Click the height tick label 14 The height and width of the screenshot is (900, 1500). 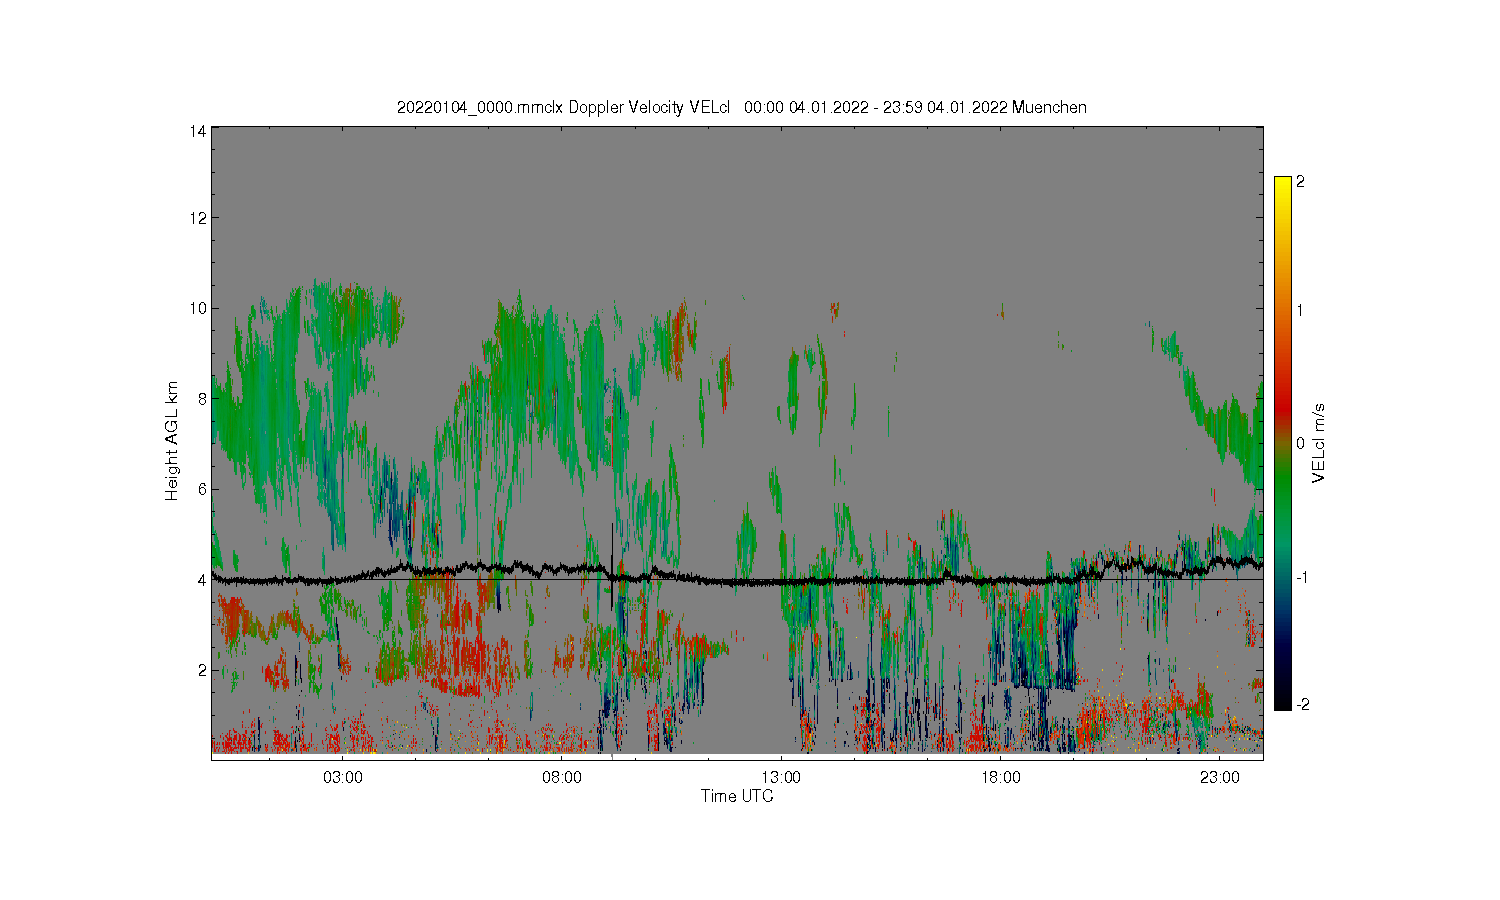(x=199, y=131)
